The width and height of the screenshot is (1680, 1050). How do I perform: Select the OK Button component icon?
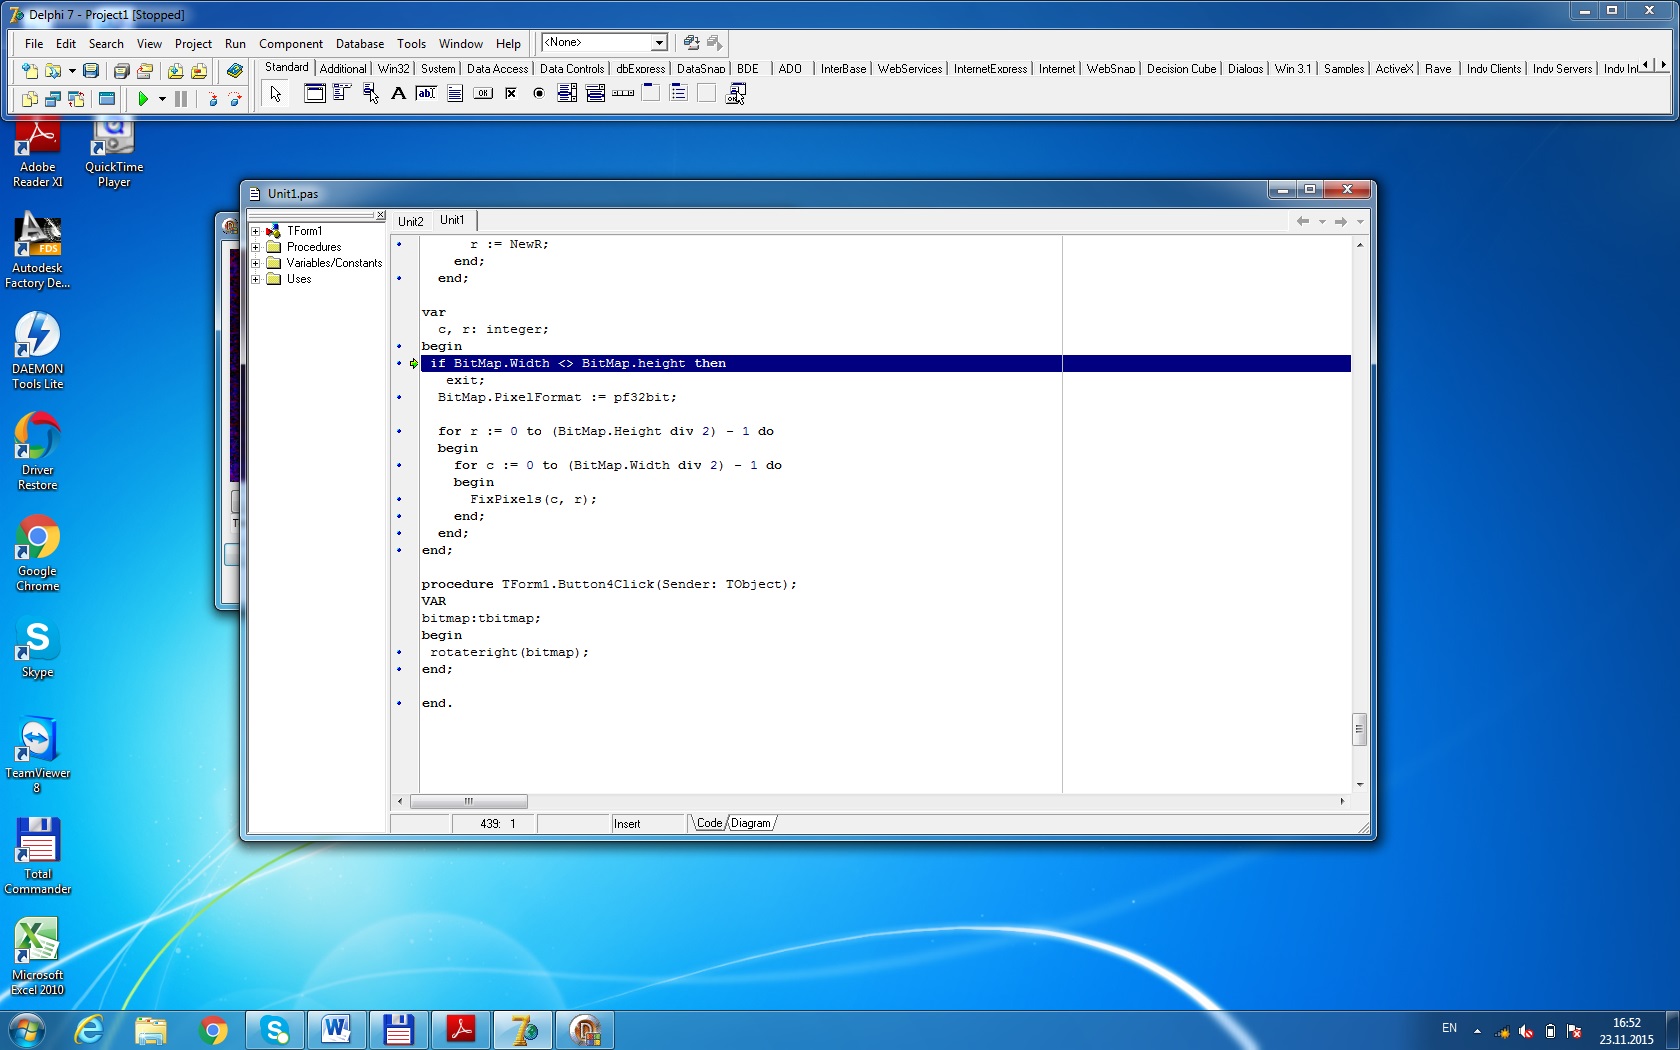coord(483,94)
